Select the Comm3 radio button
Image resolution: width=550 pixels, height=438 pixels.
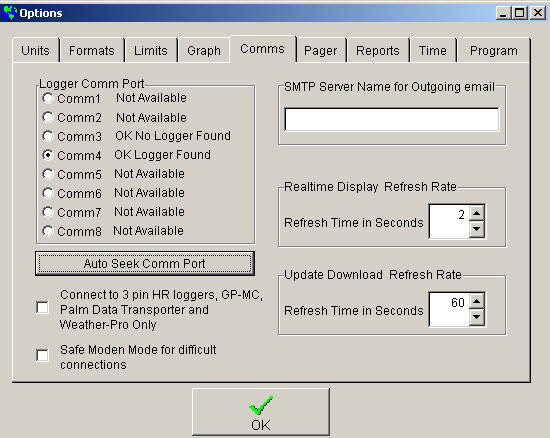pyautogui.click(x=48, y=136)
